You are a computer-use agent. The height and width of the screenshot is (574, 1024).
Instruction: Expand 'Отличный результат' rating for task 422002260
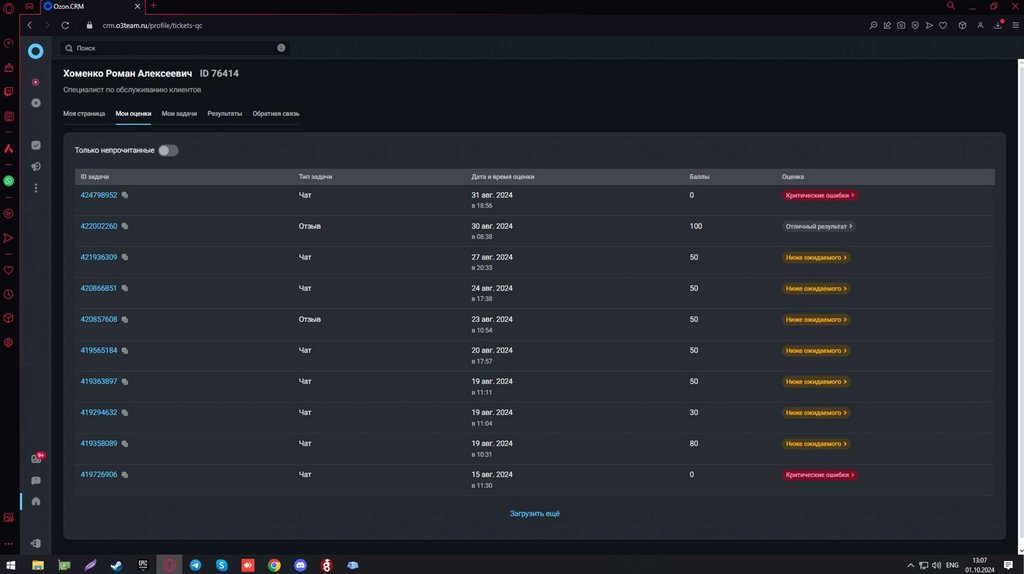click(819, 227)
